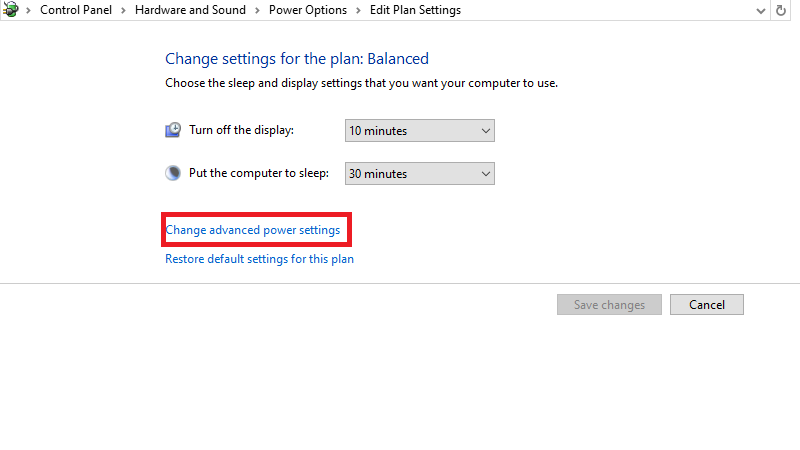Select the Edit Plan Settings breadcrumb
The width and height of the screenshot is (800, 450).
(415, 10)
